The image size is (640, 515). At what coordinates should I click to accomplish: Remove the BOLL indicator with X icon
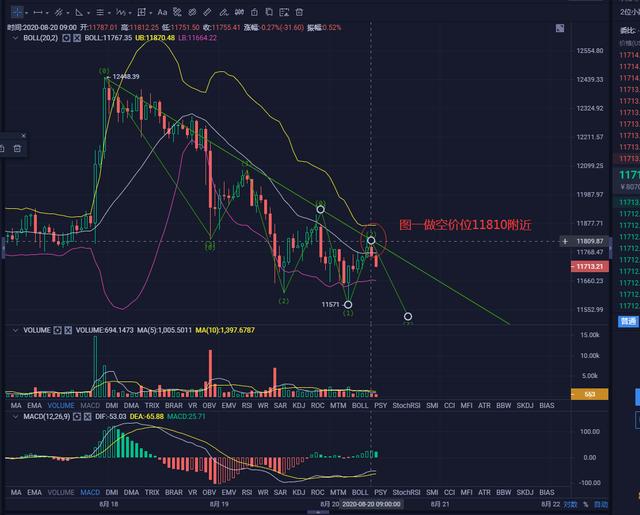[x=77, y=38]
